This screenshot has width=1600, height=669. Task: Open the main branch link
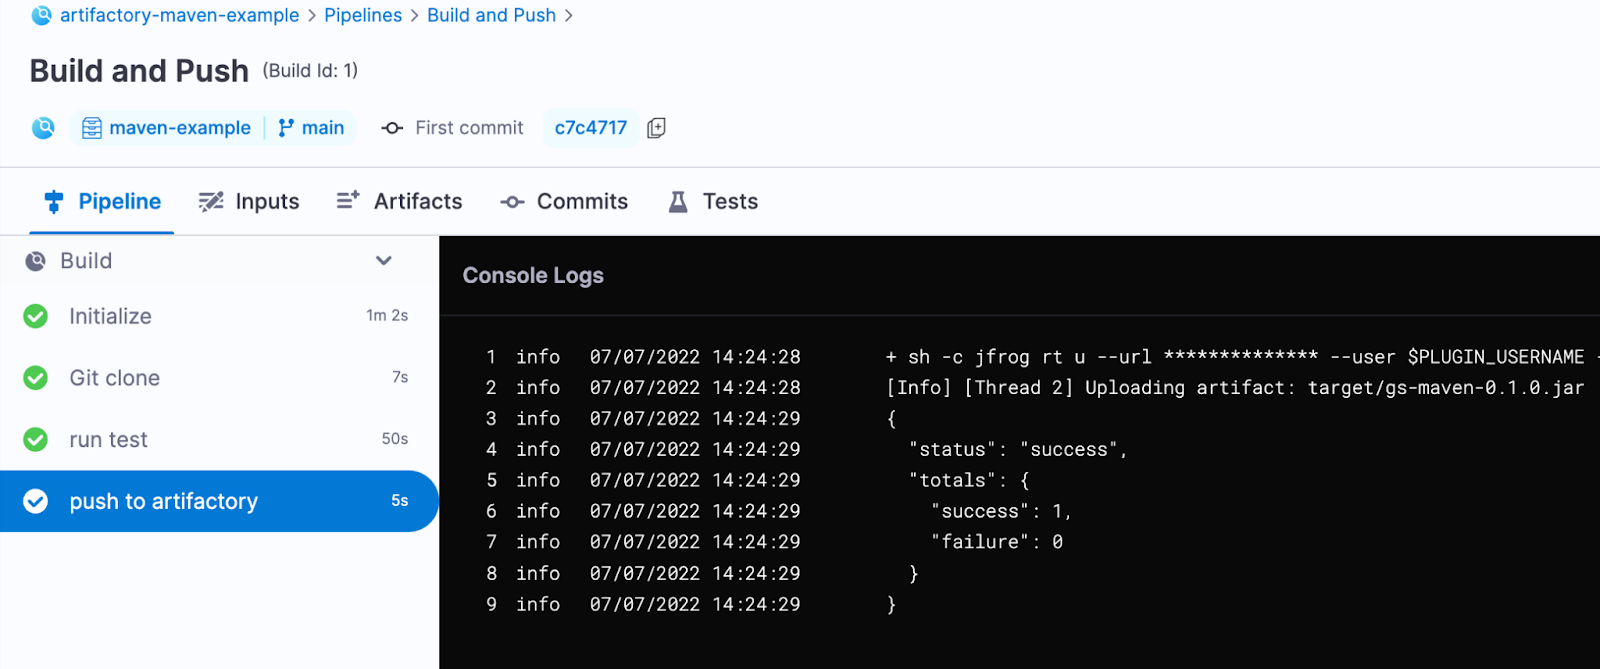coord(323,128)
